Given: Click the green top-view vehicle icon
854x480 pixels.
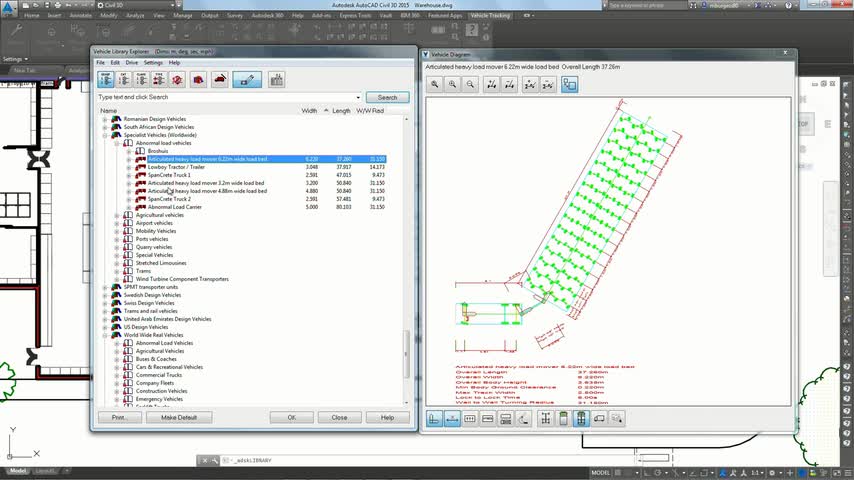Looking at the screenshot, I should pos(563,418).
